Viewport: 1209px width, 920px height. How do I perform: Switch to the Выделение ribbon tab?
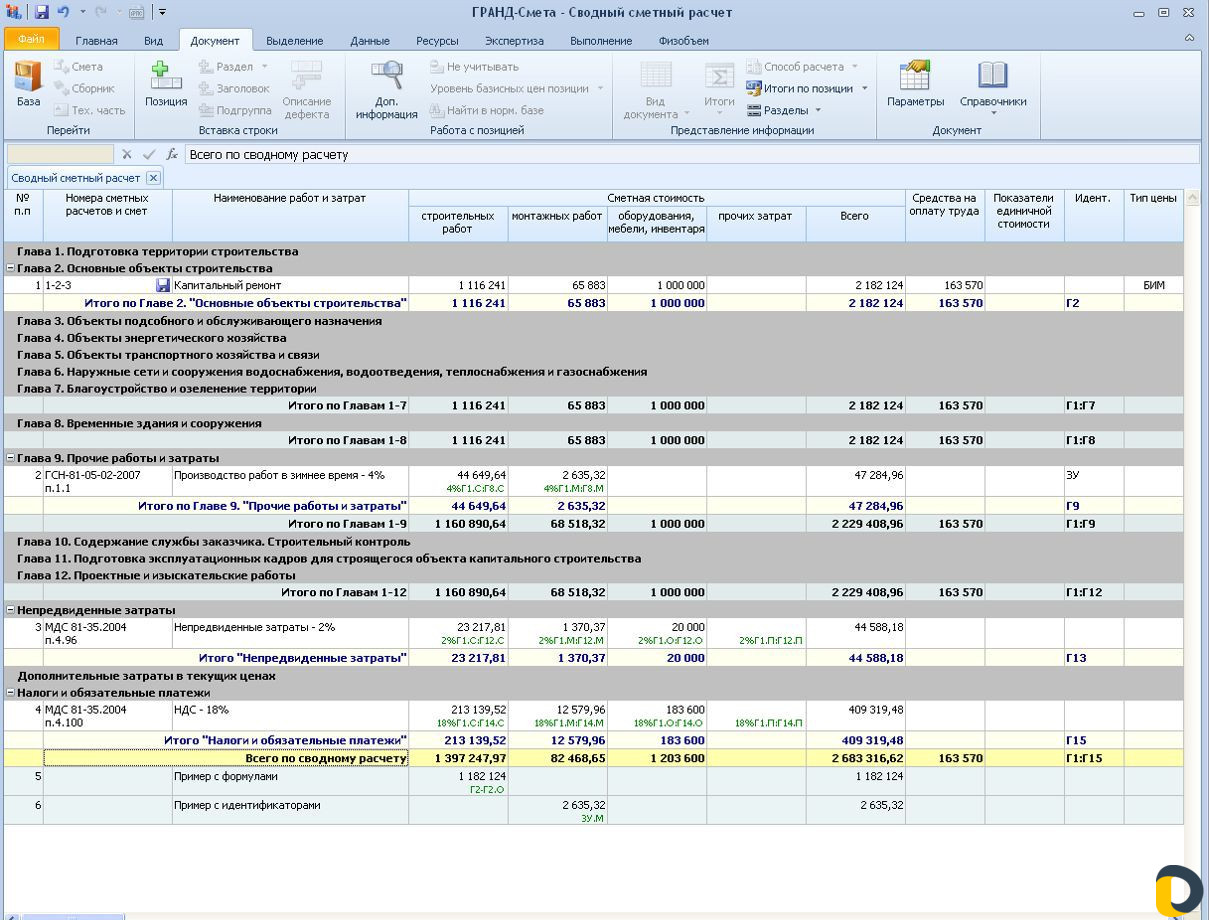tap(295, 41)
